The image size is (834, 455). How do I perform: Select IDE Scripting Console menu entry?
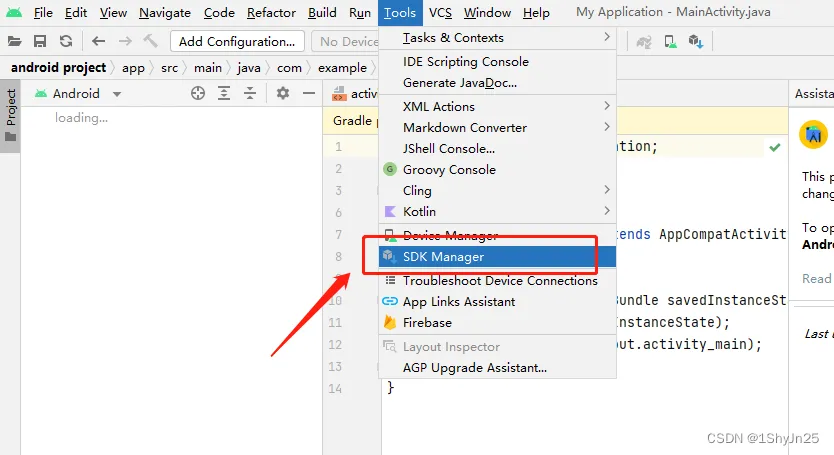497,62
